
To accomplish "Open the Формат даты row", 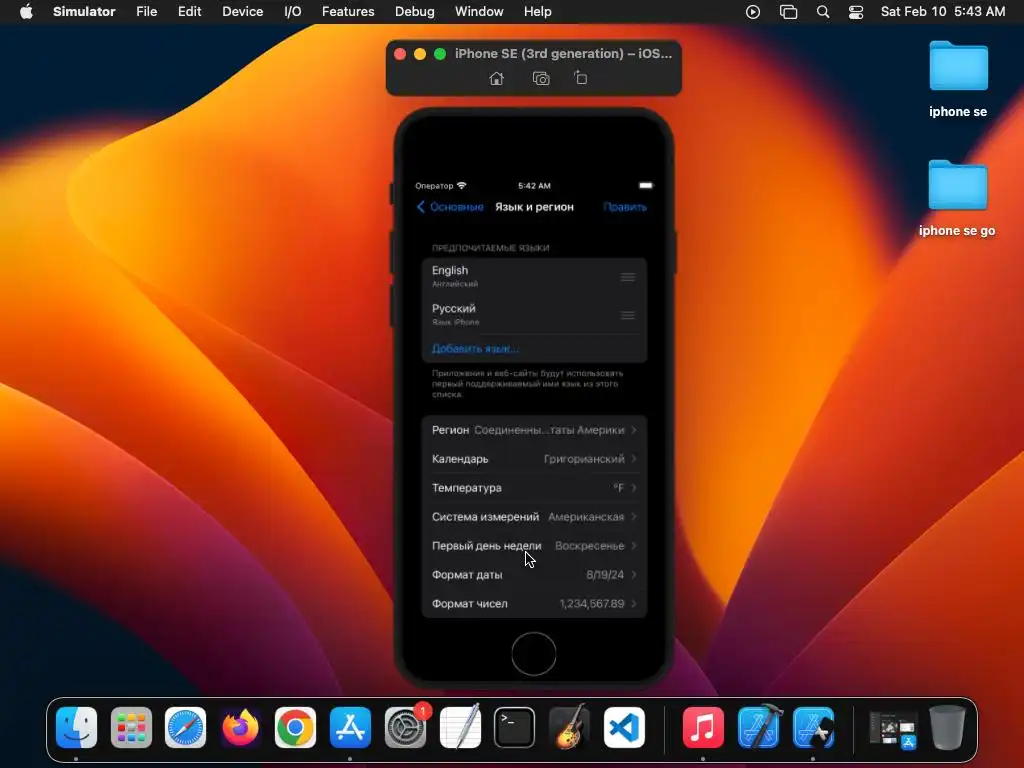I will click(534, 575).
